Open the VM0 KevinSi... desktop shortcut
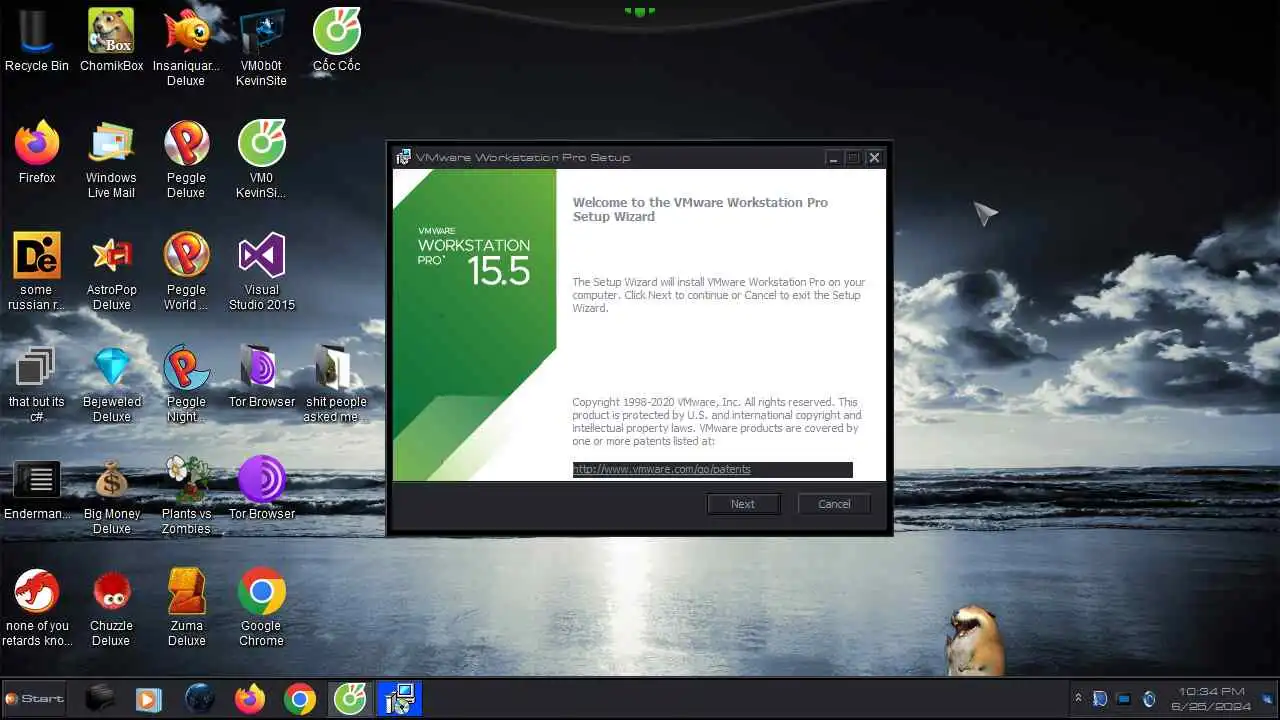The height and width of the screenshot is (720, 1280). 261,160
